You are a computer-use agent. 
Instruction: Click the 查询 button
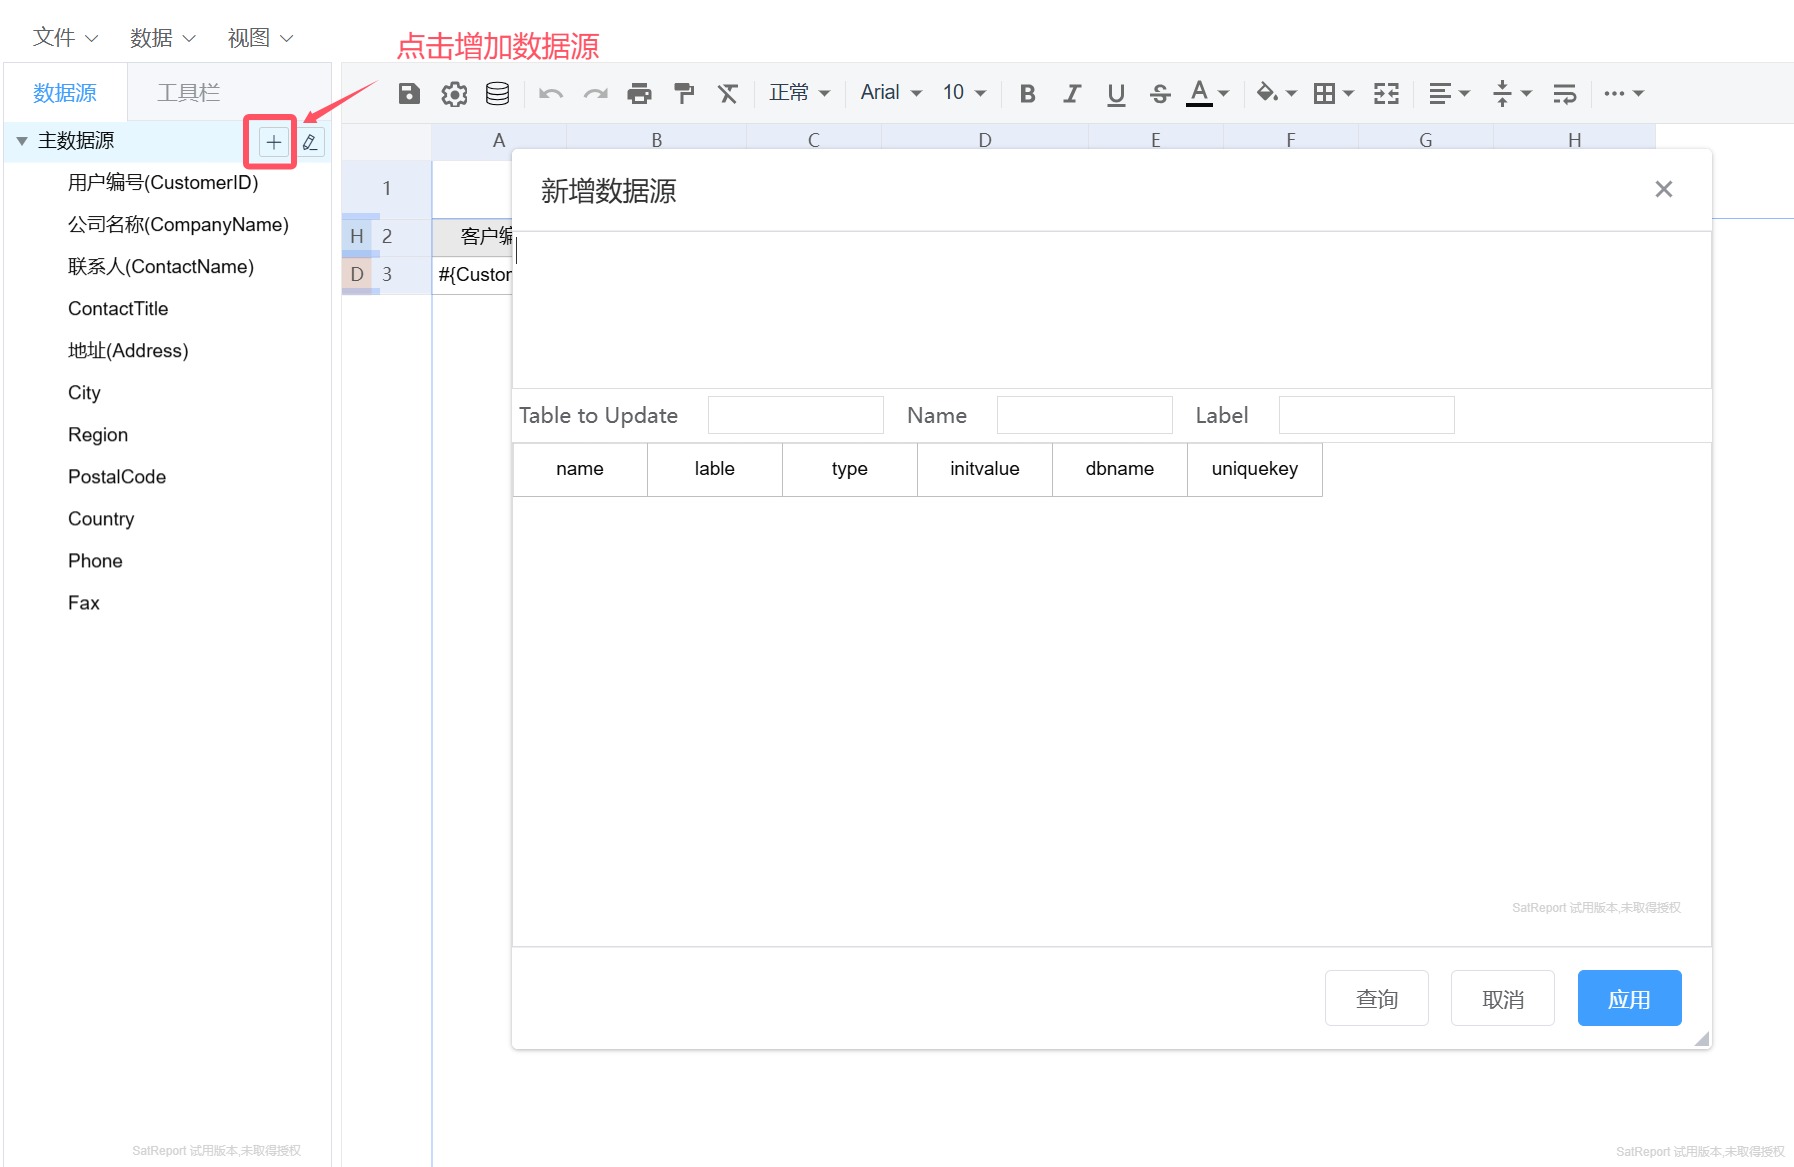(1376, 998)
